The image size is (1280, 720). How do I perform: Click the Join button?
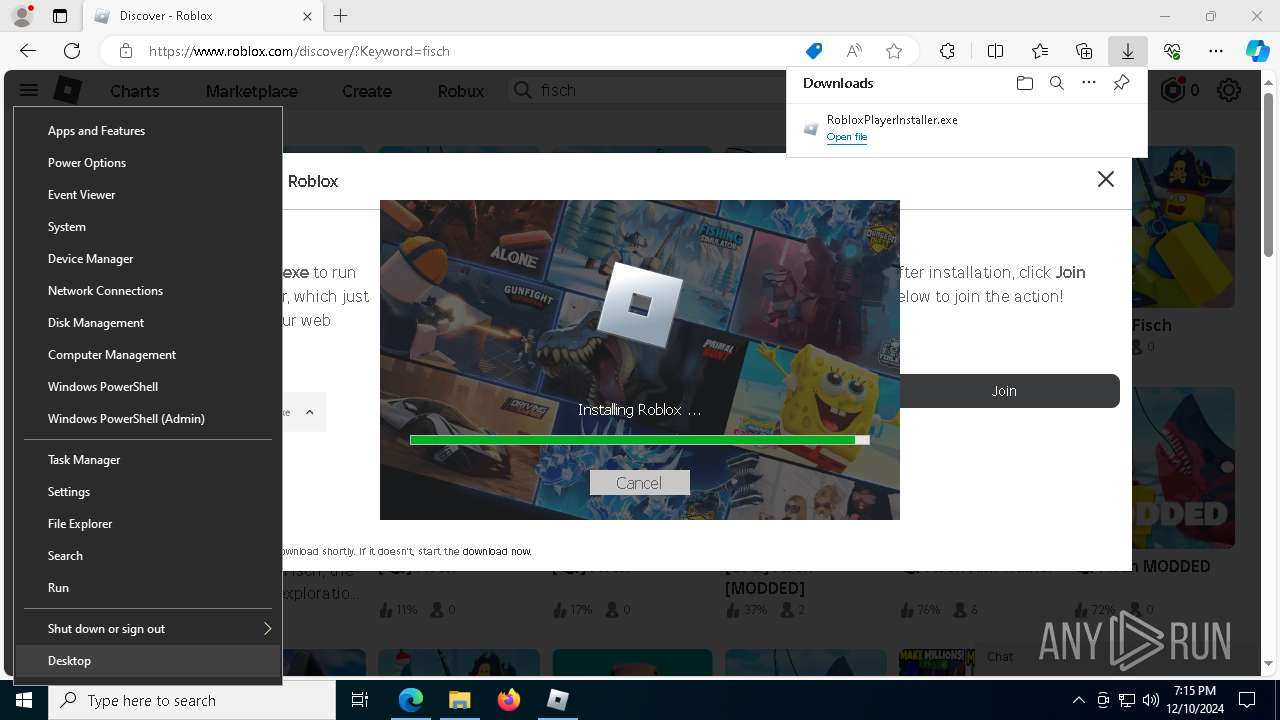(x=1004, y=391)
